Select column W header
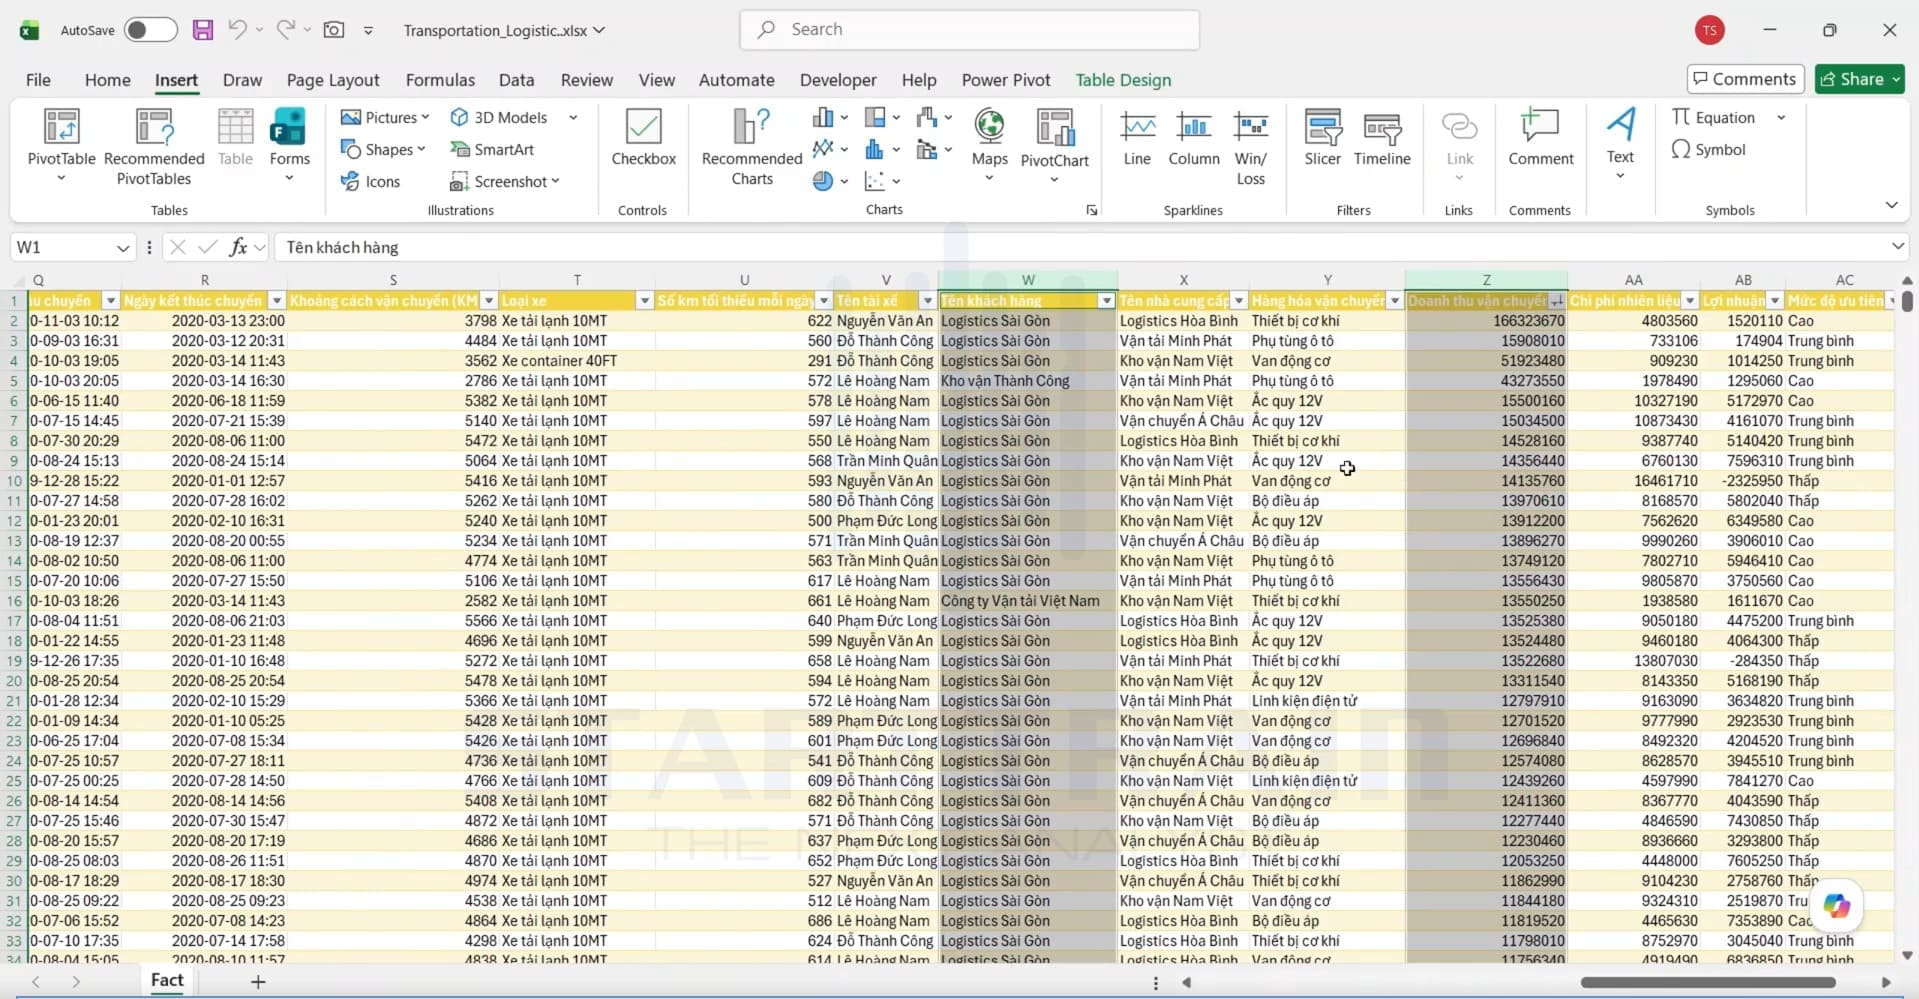Viewport: 1919px width, 999px height. 1027,280
